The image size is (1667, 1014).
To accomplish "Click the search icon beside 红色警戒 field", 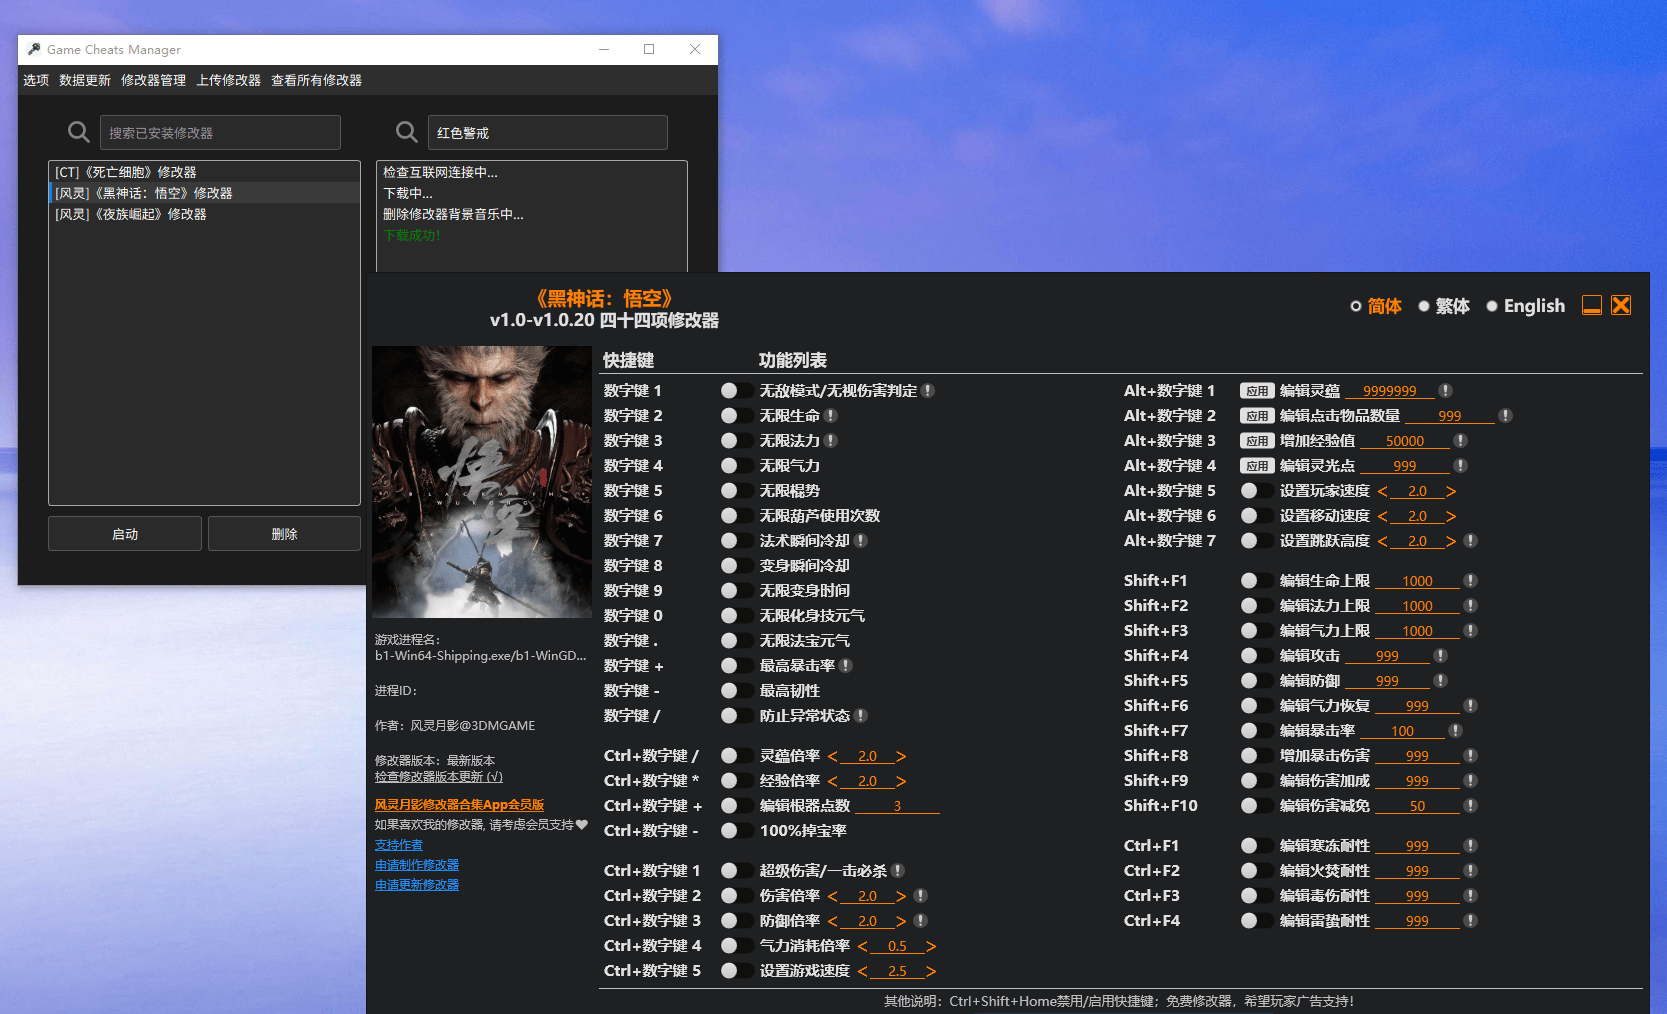I will (406, 132).
